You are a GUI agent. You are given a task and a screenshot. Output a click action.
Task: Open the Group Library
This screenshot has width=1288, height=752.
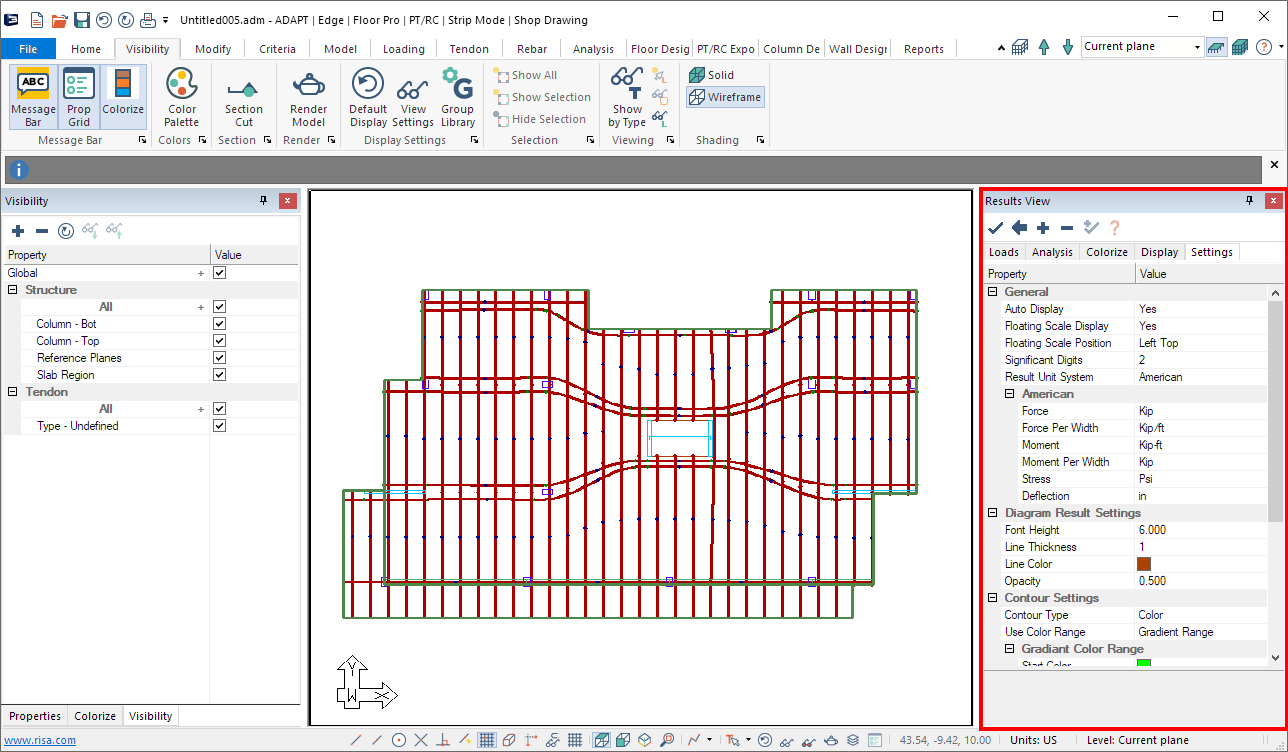tap(457, 97)
